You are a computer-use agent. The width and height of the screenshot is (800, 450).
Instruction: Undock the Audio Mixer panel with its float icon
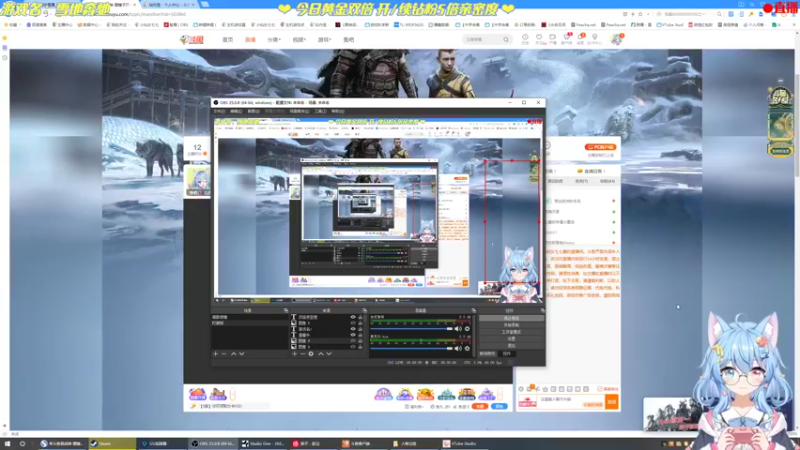[473, 310]
